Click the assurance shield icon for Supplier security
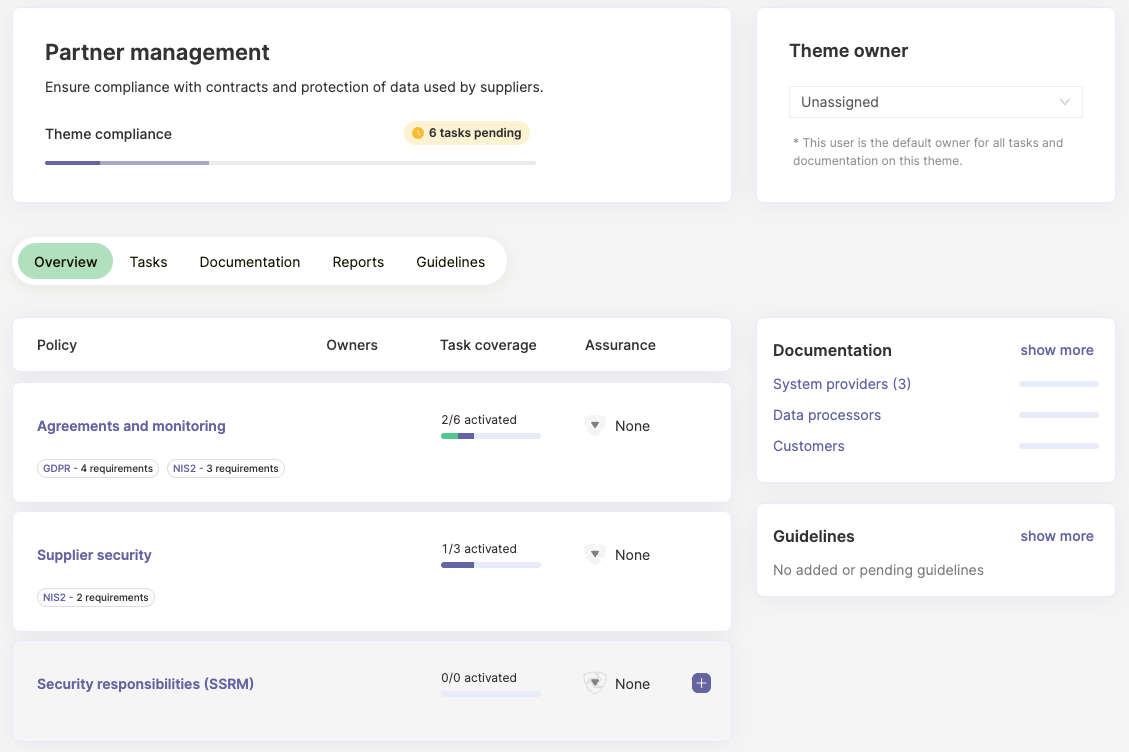 pos(595,554)
